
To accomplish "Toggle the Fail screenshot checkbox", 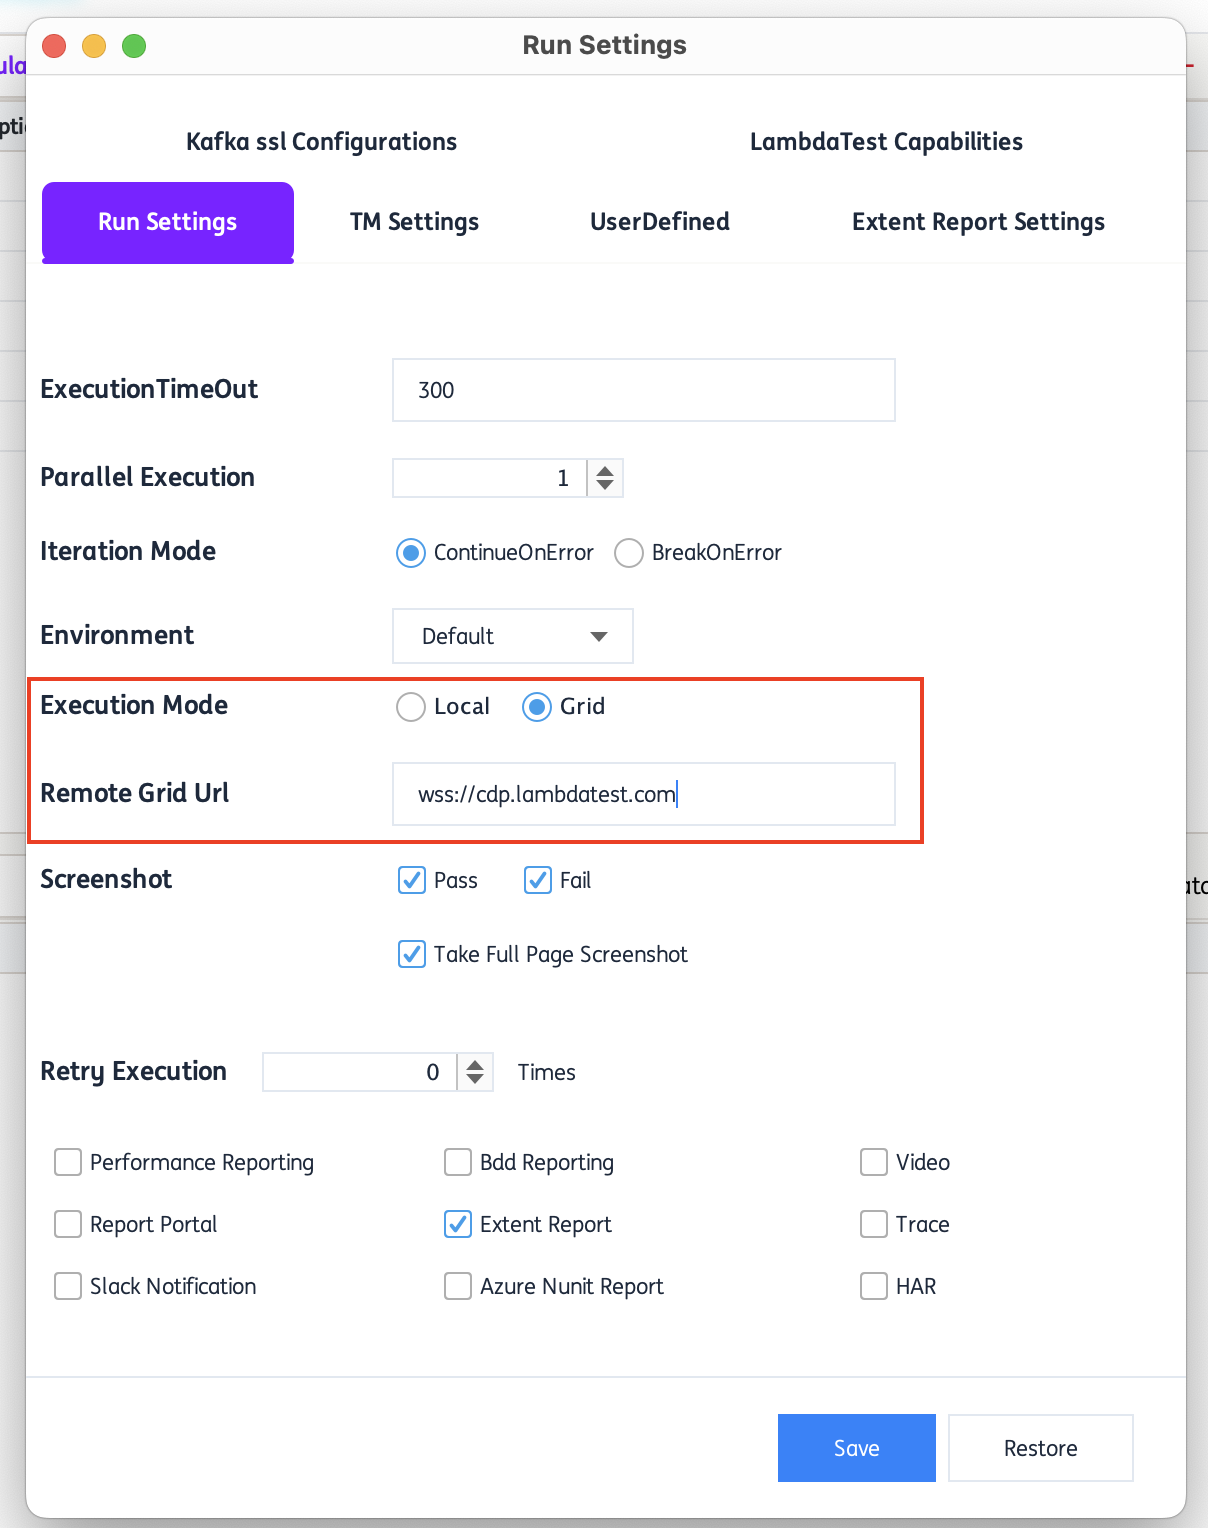I will coord(538,880).
